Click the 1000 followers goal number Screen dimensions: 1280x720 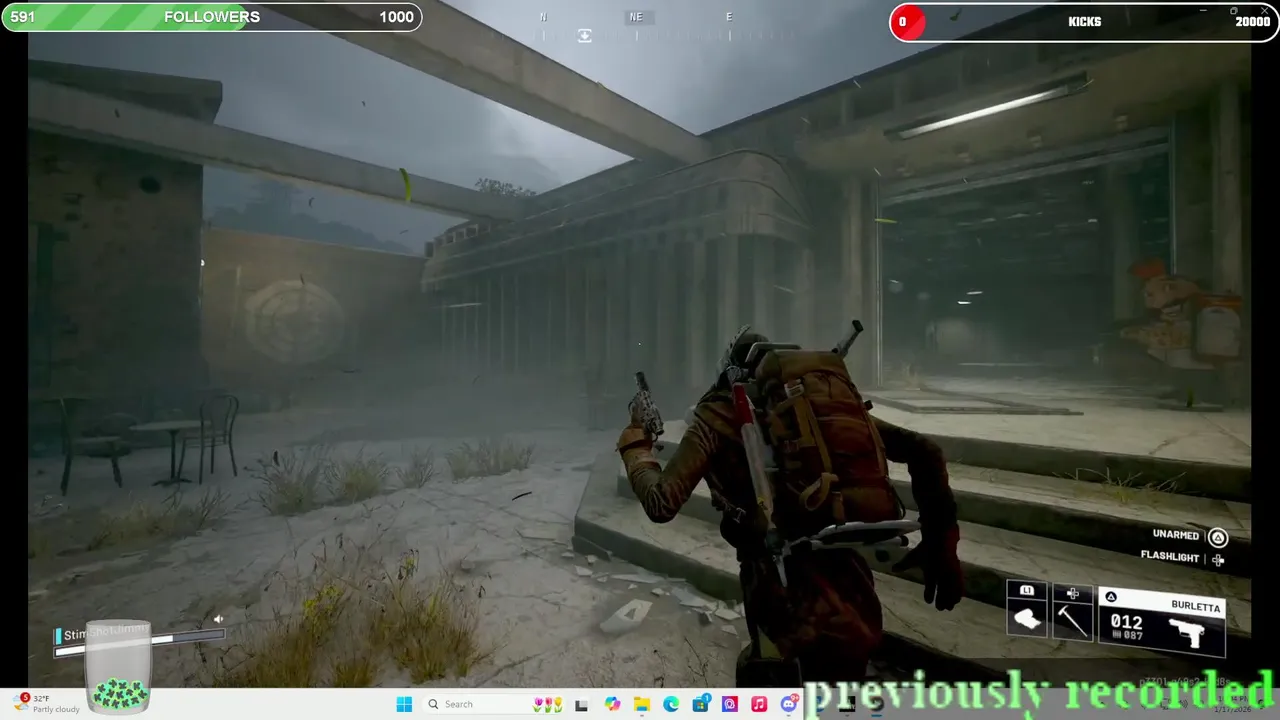click(396, 17)
